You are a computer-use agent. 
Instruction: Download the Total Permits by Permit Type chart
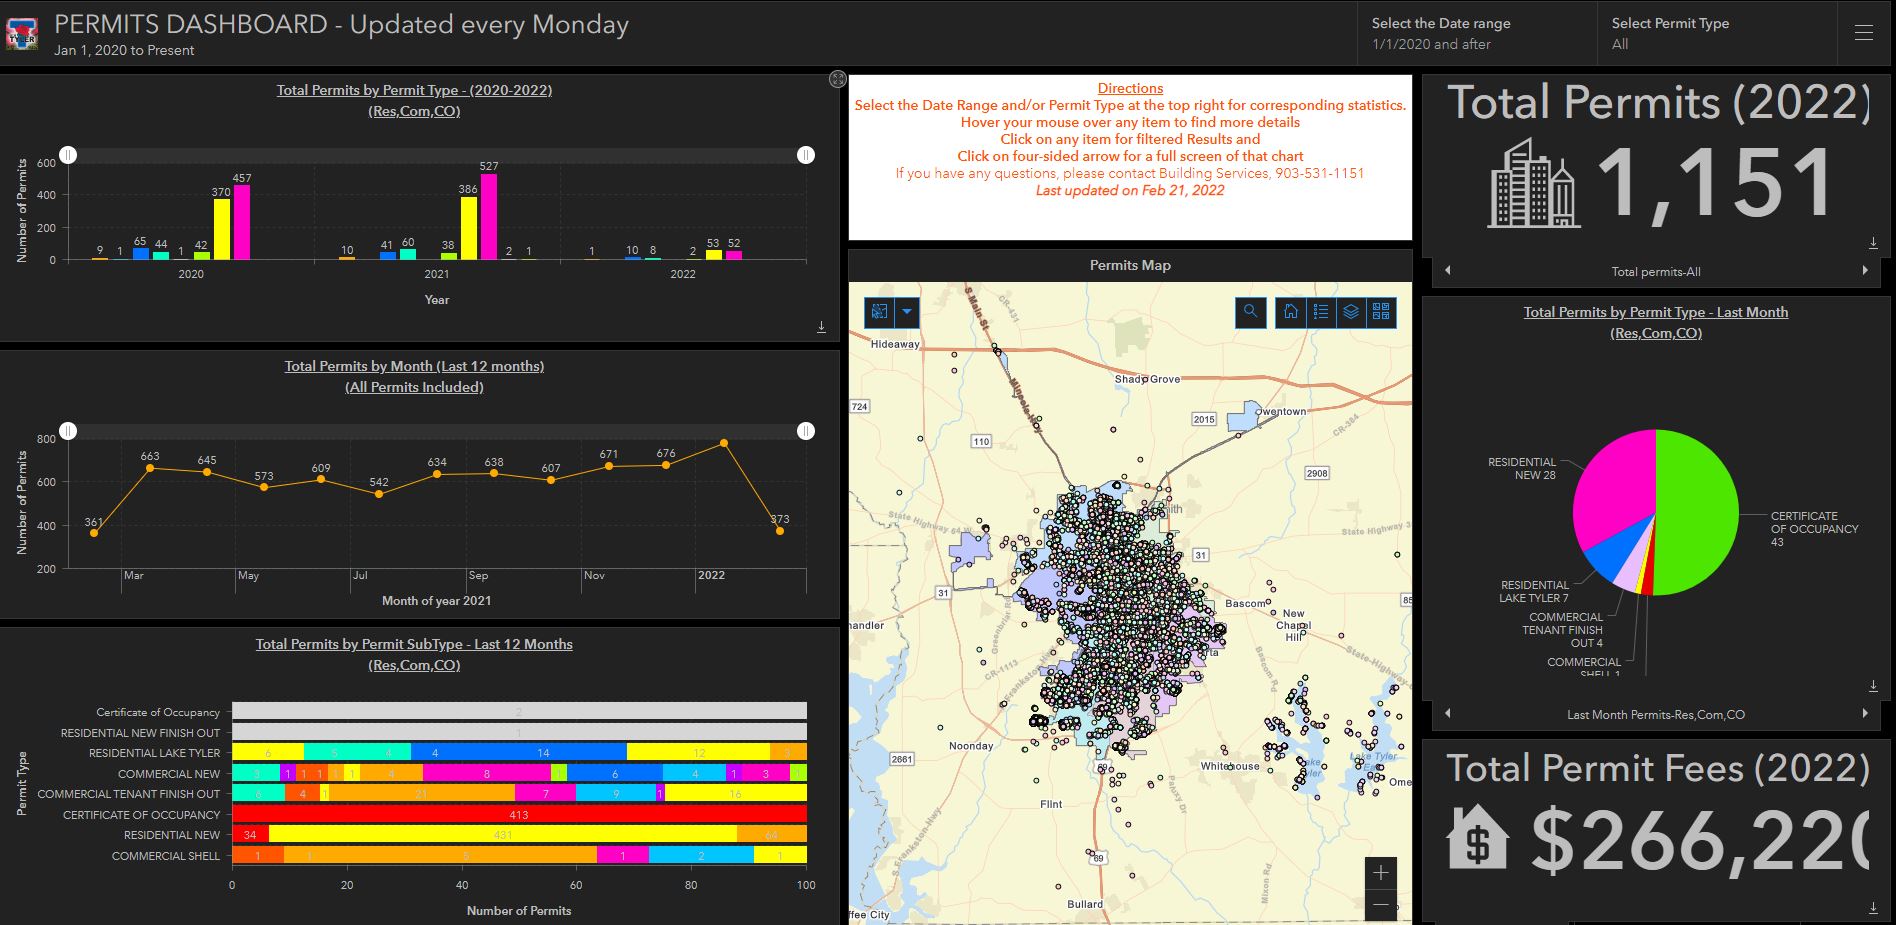[821, 326]
